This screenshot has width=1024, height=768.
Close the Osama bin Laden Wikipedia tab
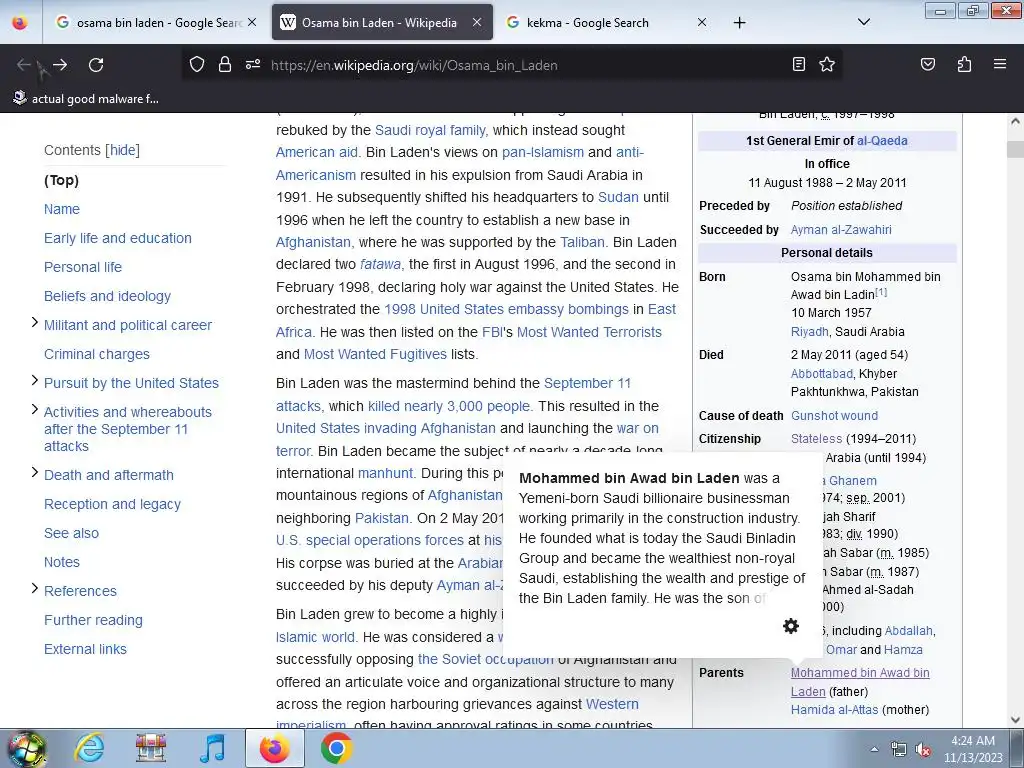[477, 22]
